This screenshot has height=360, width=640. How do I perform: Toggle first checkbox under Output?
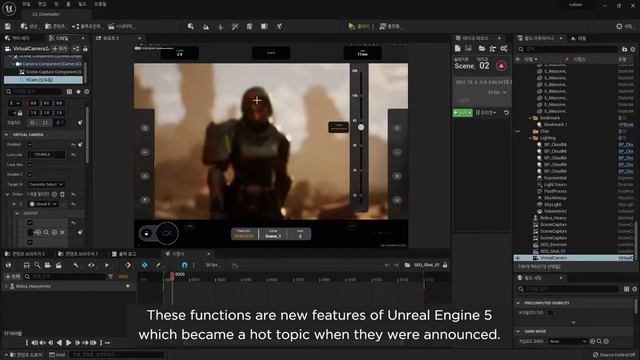[x=30, y=223]
